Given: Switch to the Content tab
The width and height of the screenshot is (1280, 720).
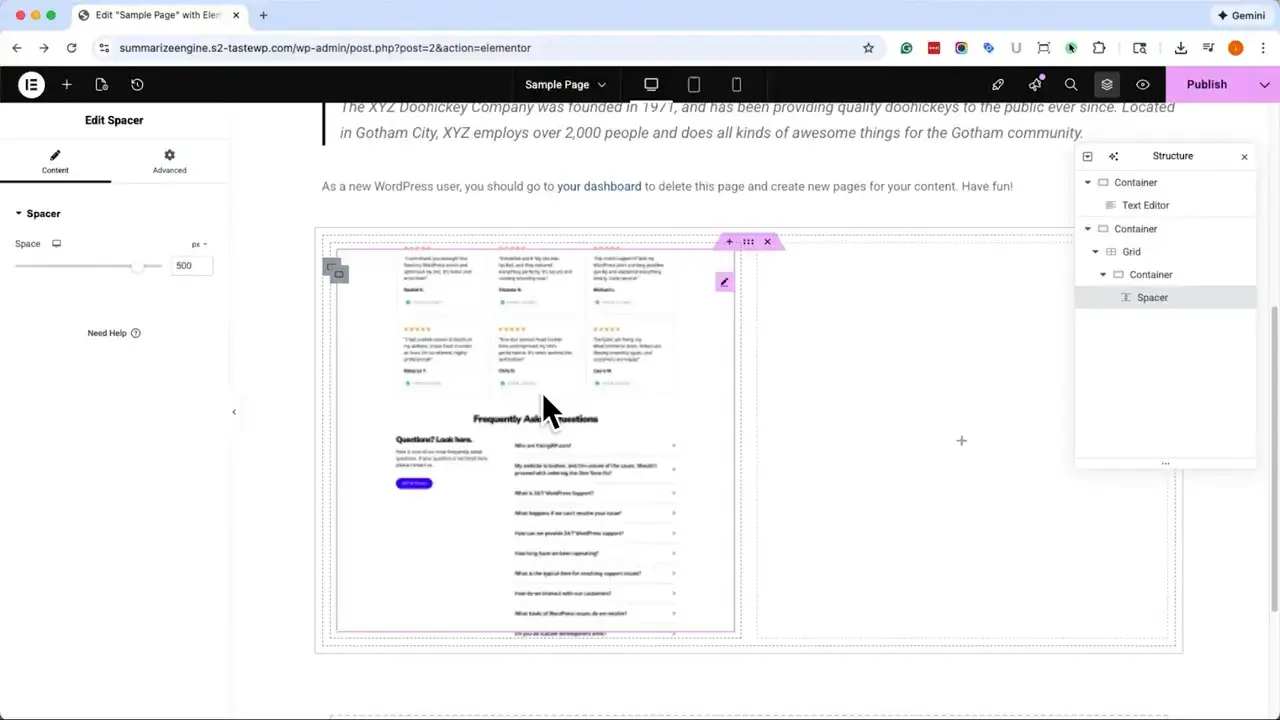Looking at the screenshot, I should click(x=55, y=162).
